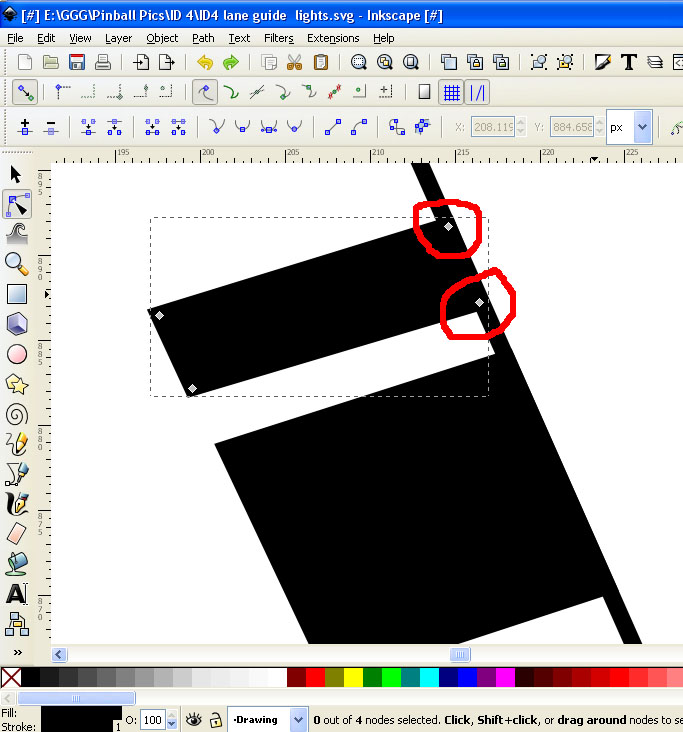
Task: Click the Save document icon
Action: pos(76,62)
